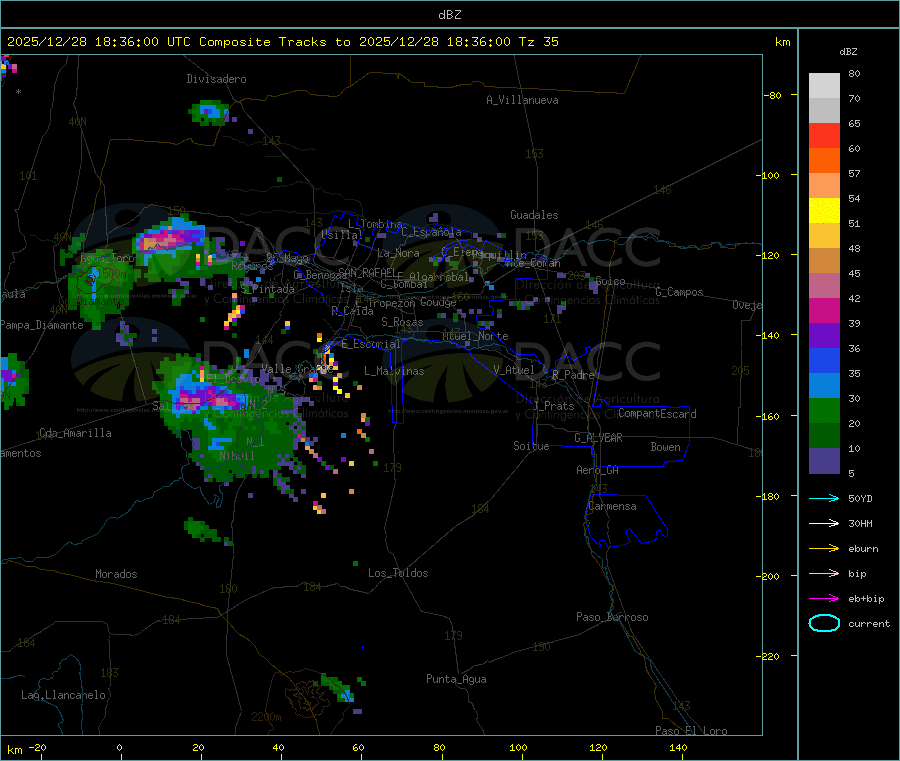
Task: Click the Cda_Amarilla map label
Action: pyautogui.click(x=75, y=433)
